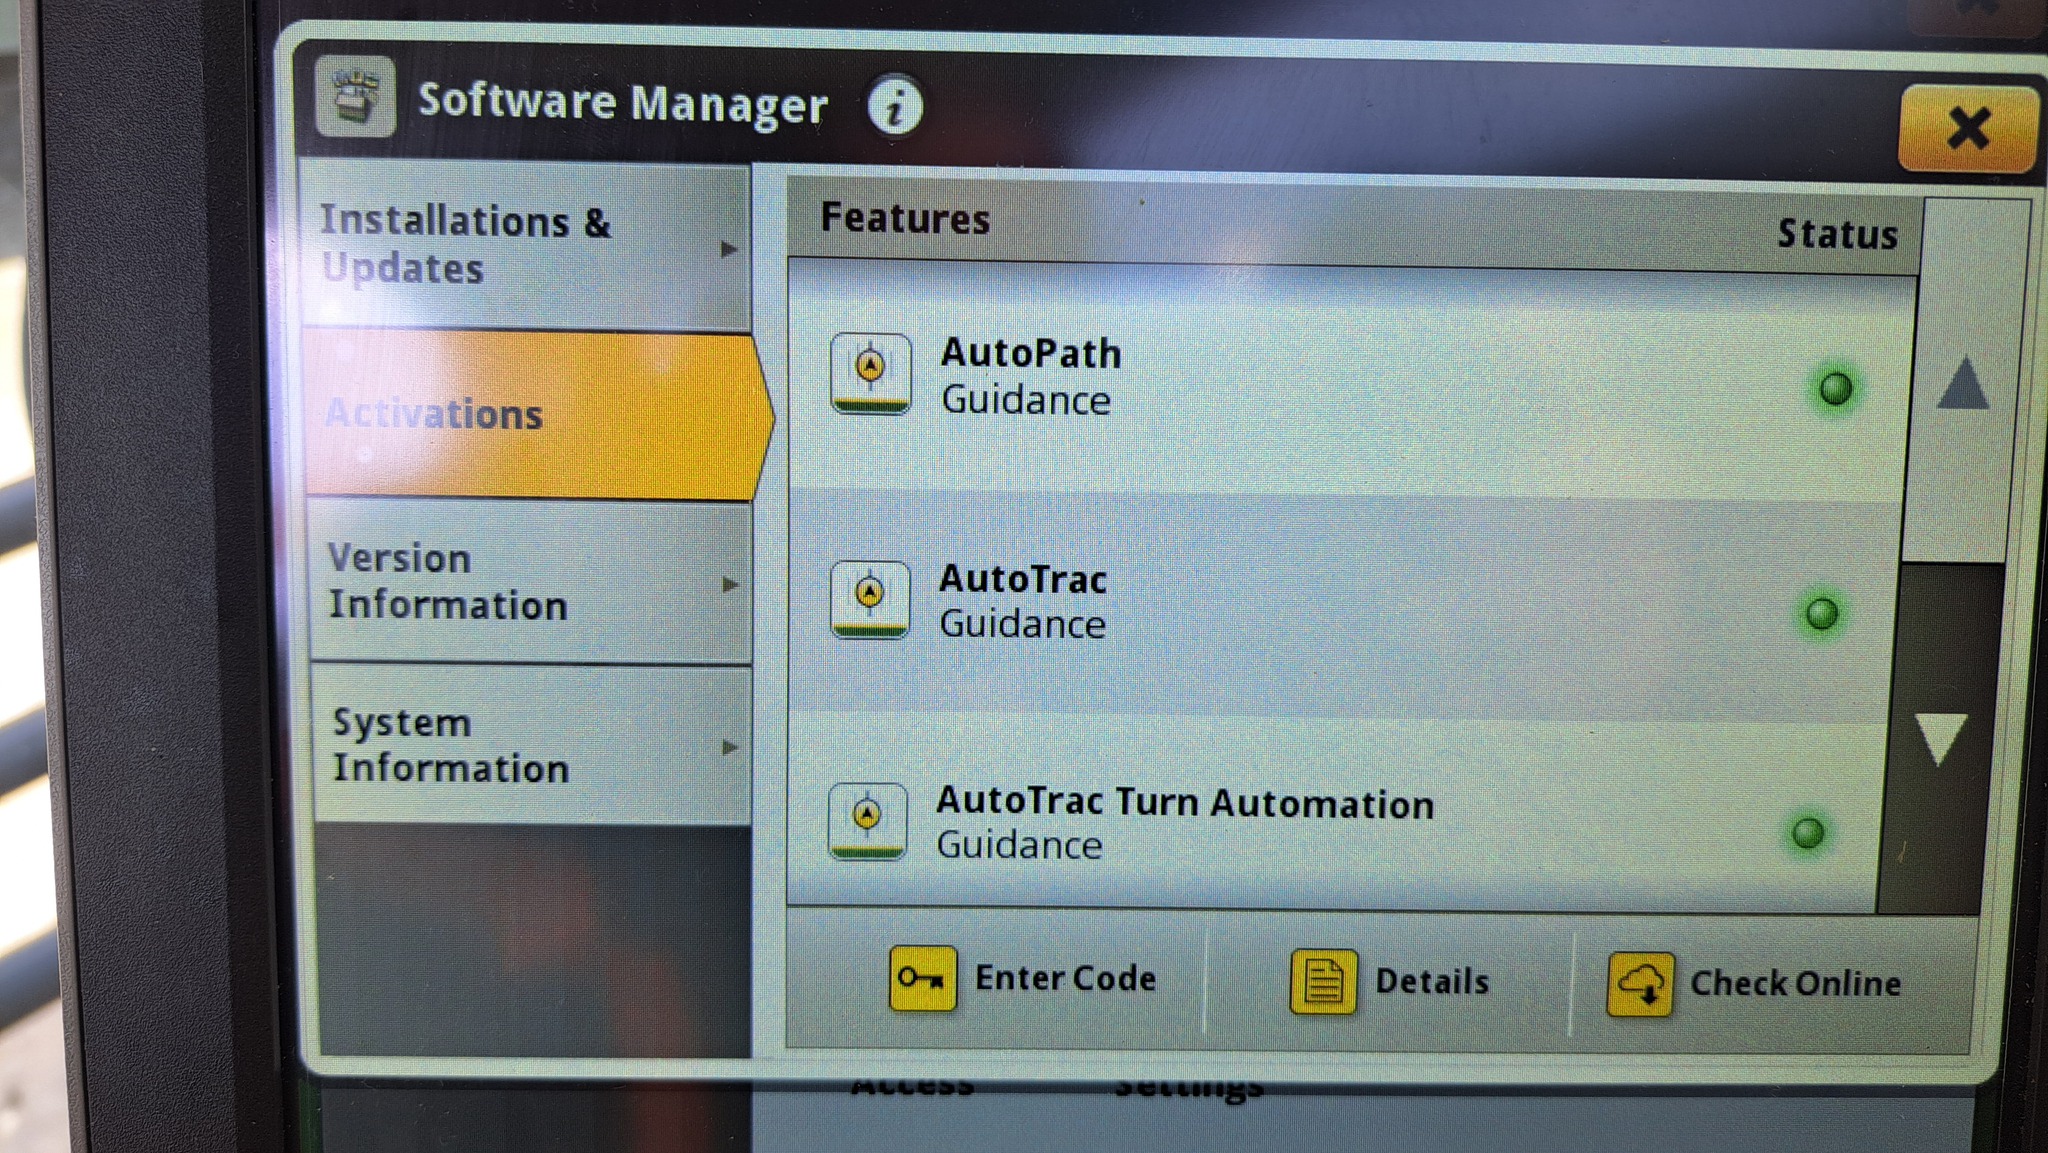This screenshot has width=2048, height=1153.
Task: Select the Activations tab
Action: (537, 414)
